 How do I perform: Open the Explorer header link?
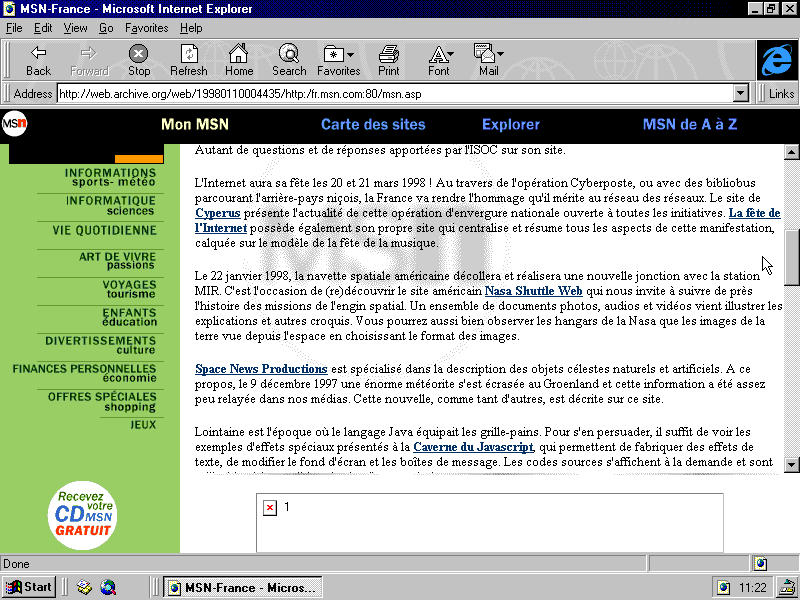pyautogui.click(x=511, y=124)
